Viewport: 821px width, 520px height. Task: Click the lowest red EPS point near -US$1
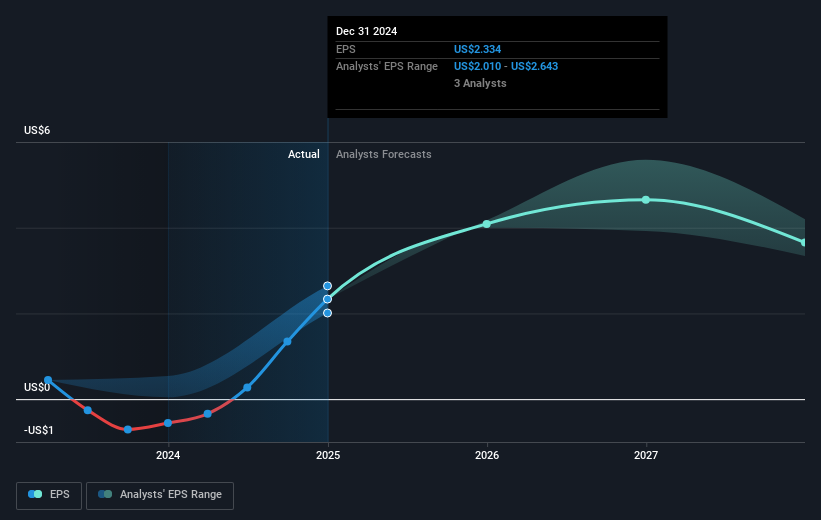128,429
